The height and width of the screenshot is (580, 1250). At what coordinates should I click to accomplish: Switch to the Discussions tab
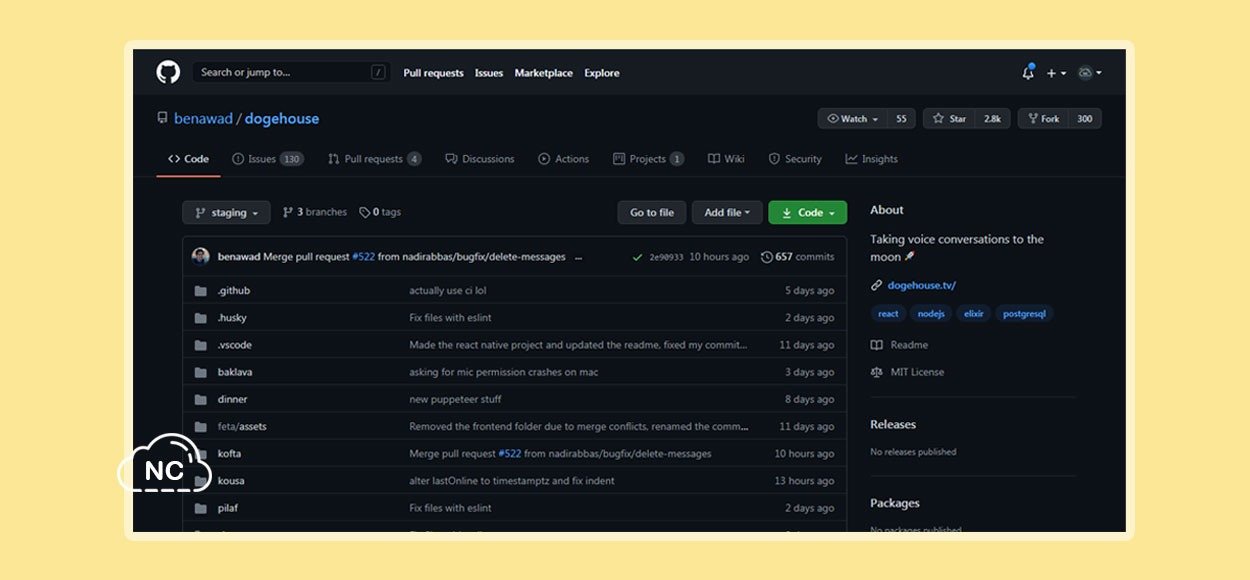click(x=480, y=159)
